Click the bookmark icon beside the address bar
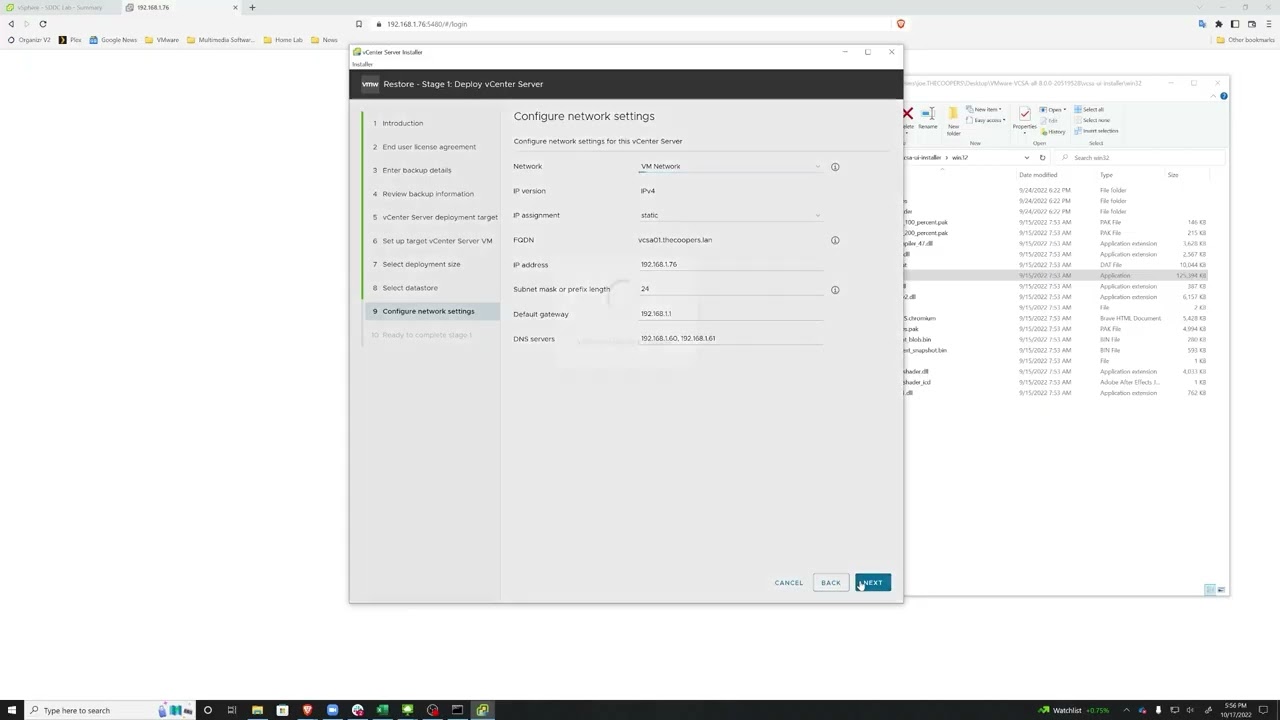The width and height of the screenshot is (1280, 720). coord(359,24)
